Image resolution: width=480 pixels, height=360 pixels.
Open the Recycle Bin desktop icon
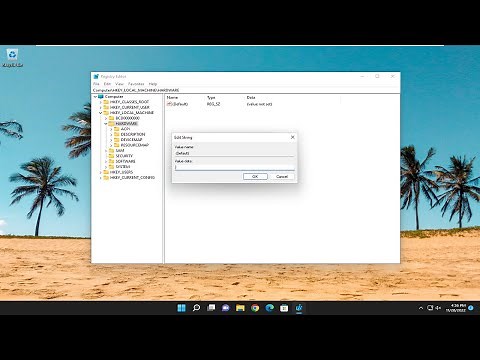(12, 58)
